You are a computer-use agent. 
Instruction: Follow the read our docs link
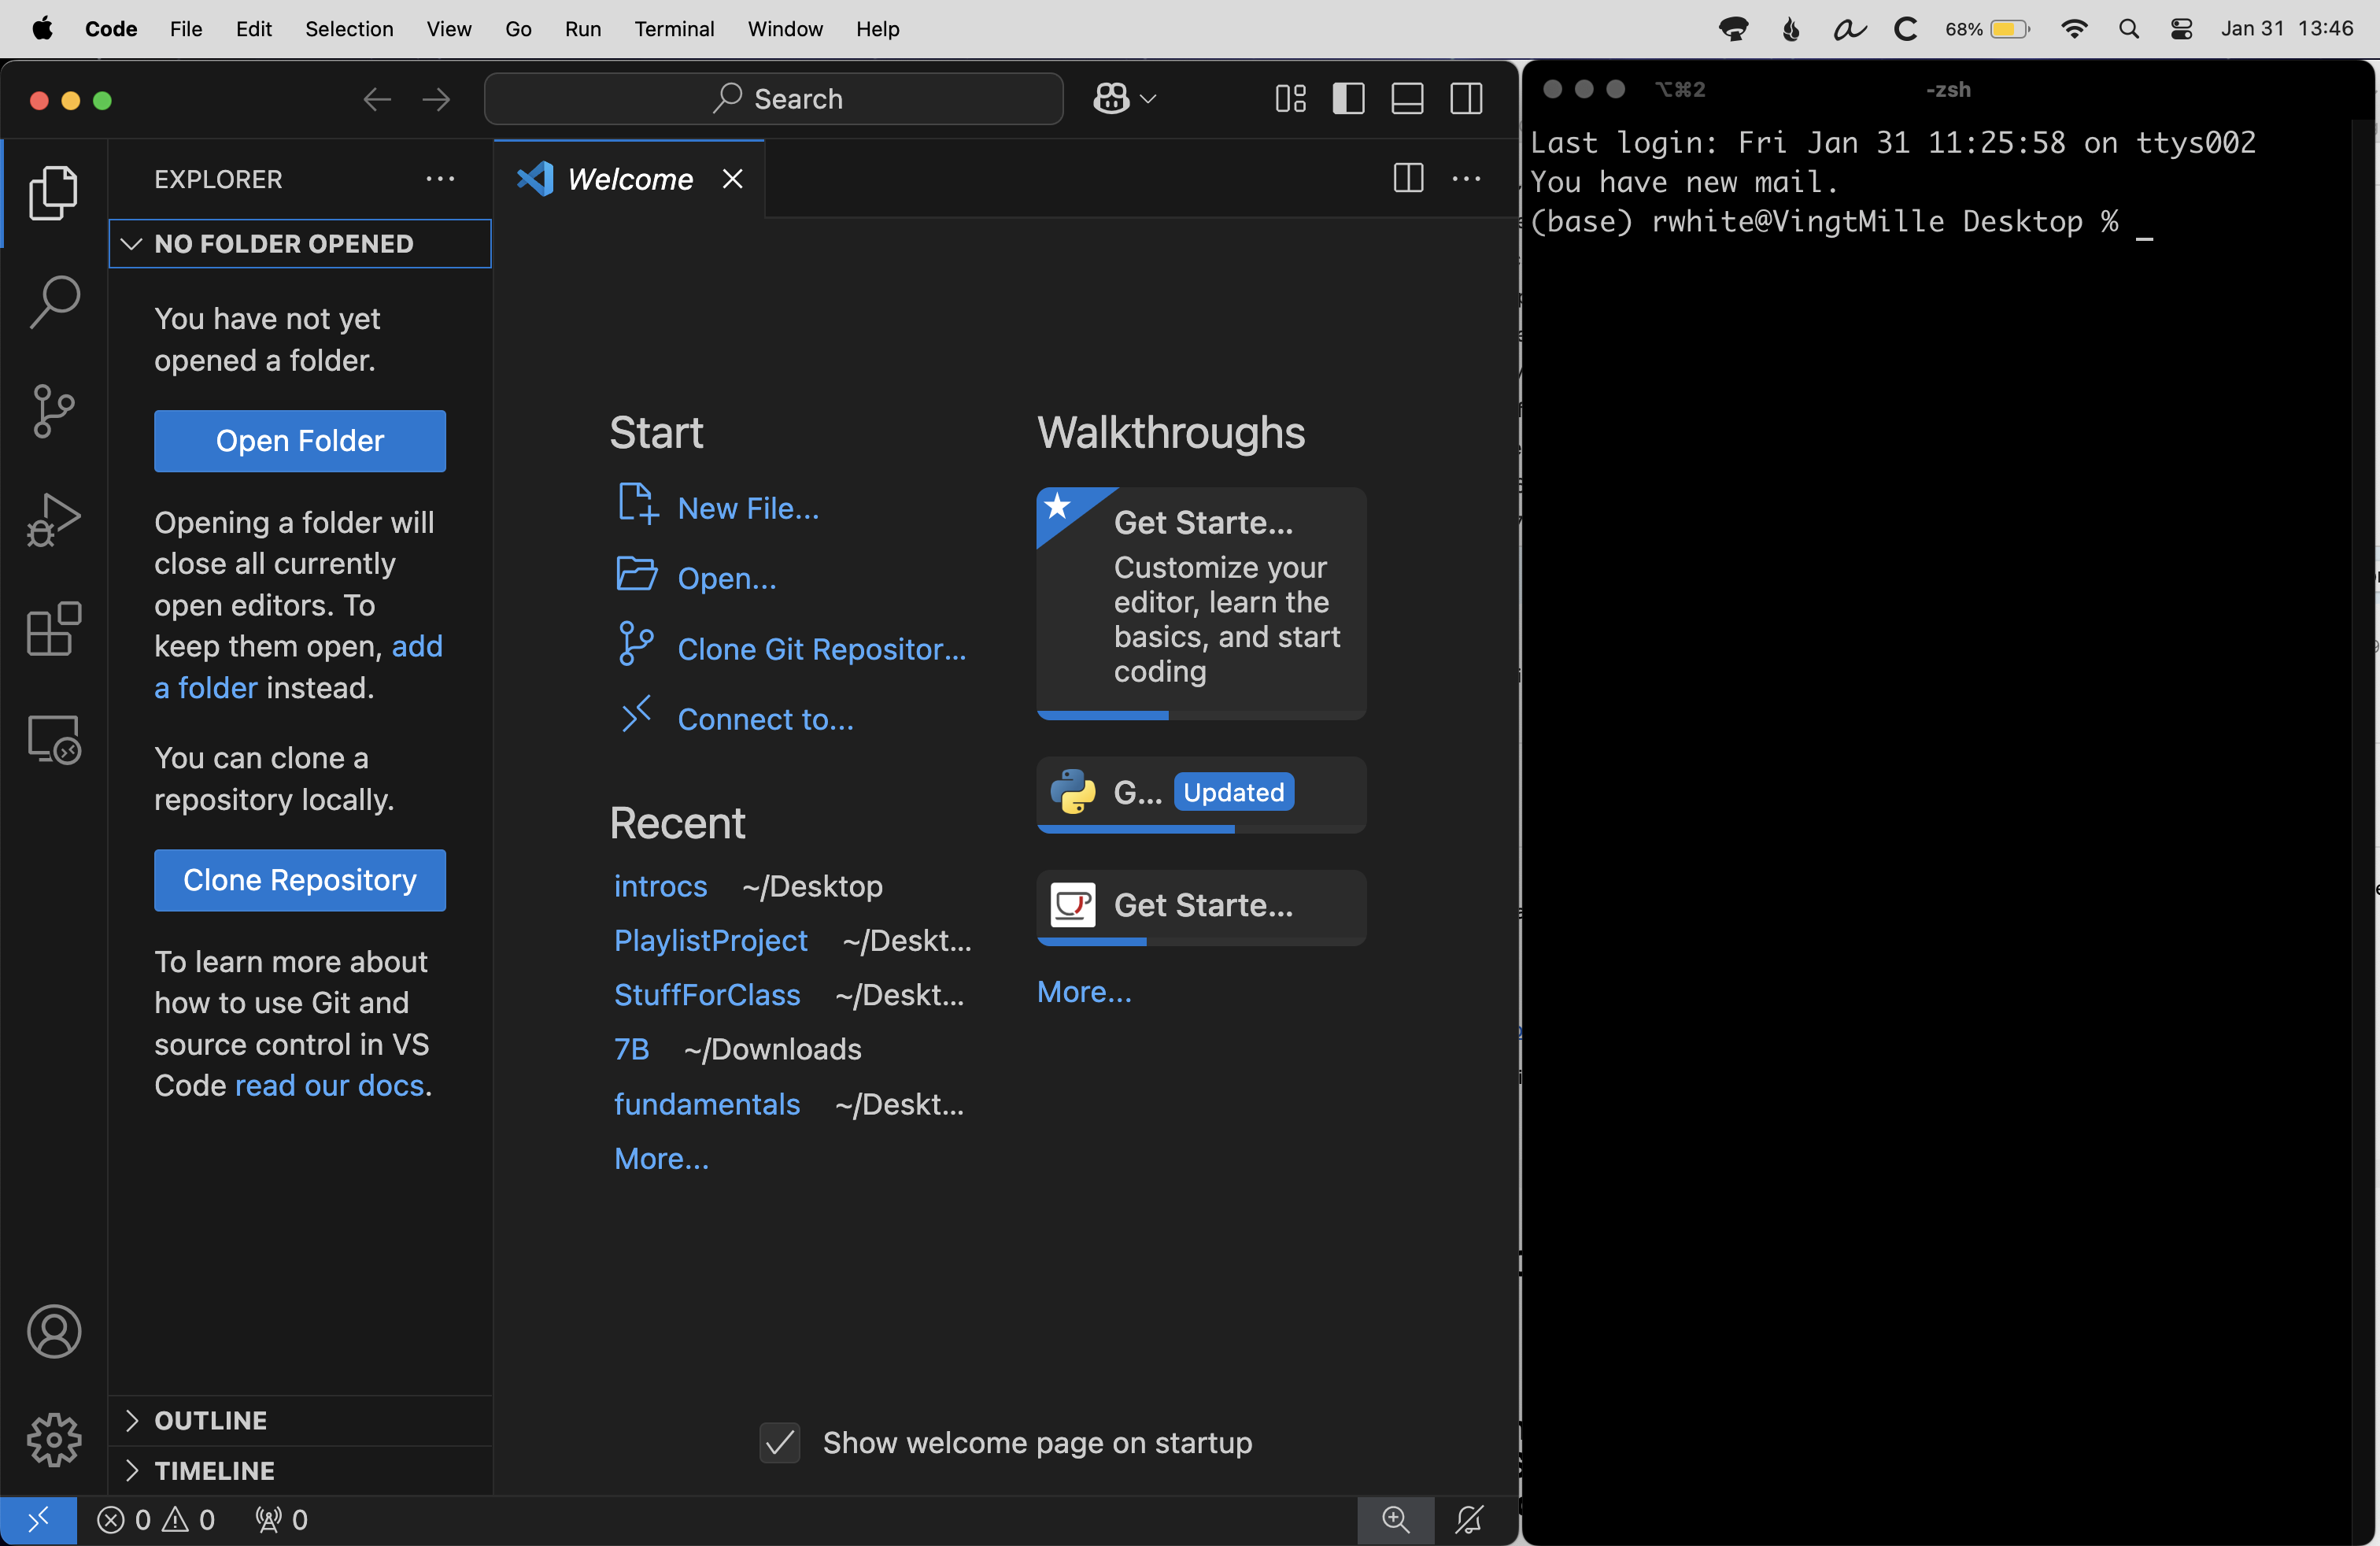coord(329,1085)
